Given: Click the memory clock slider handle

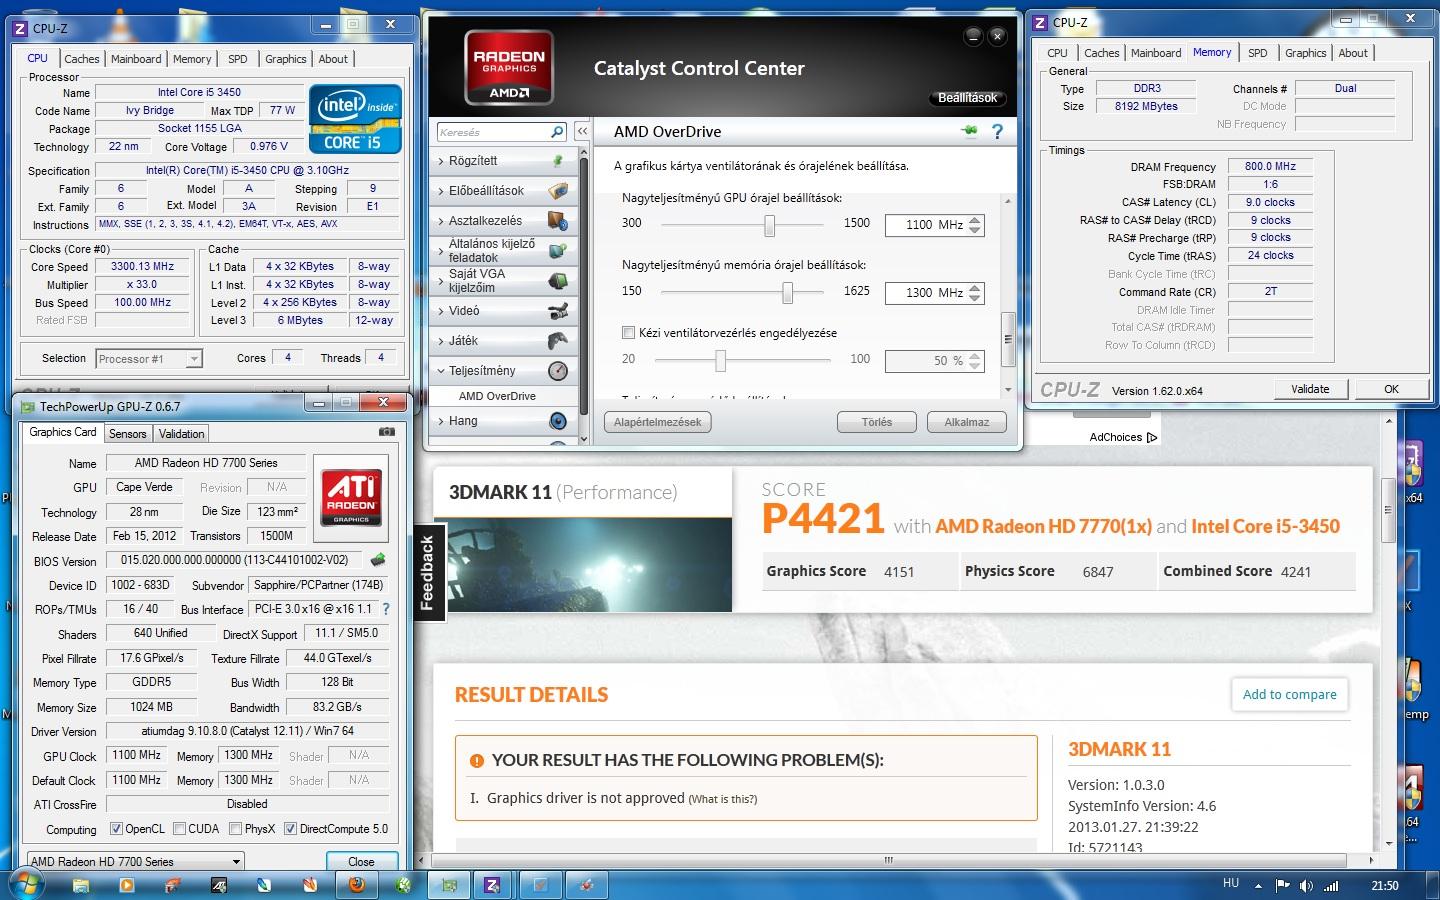Looking at the screenshot, I should point(788,292).
